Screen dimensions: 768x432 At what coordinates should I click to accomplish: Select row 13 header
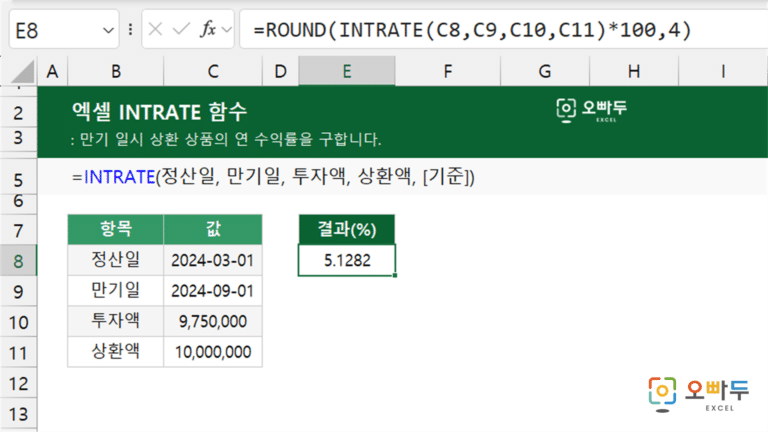pos(19,414)
